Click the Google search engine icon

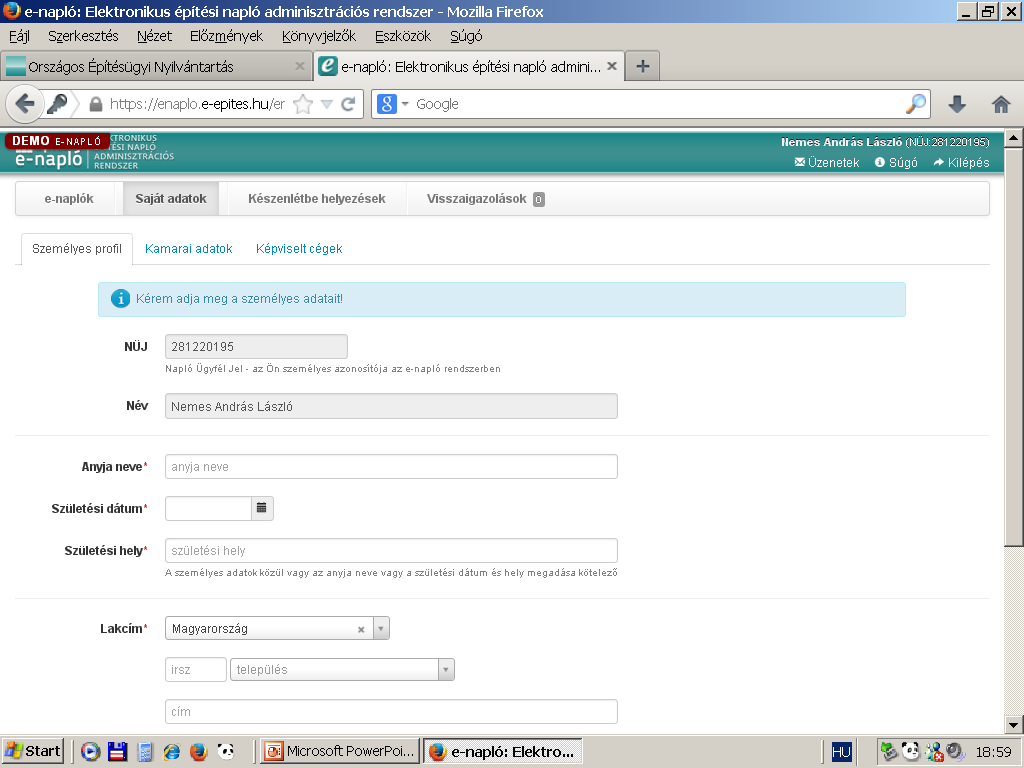click(x=387, y=104)
